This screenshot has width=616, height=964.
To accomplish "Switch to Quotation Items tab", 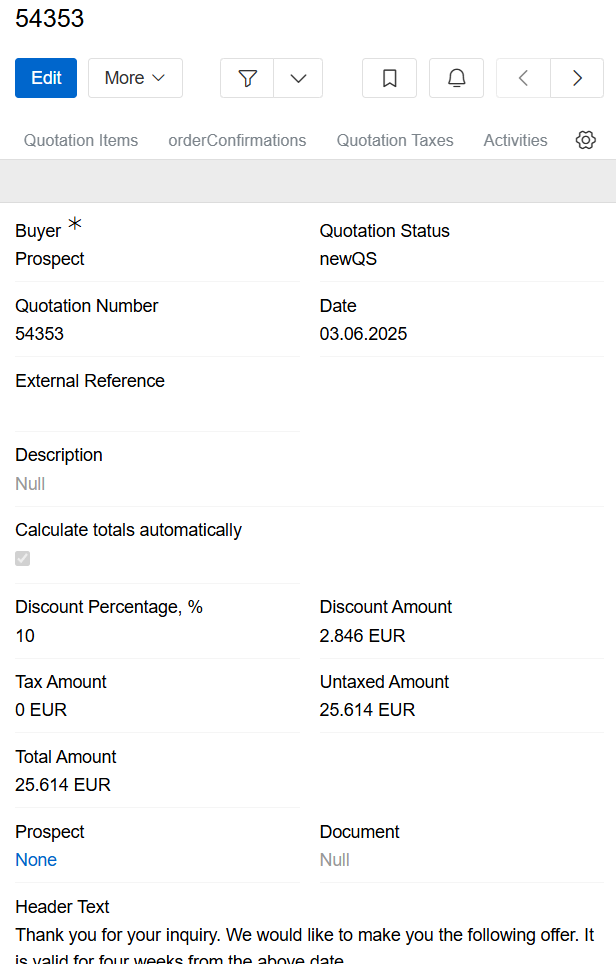I will point(81,140).
